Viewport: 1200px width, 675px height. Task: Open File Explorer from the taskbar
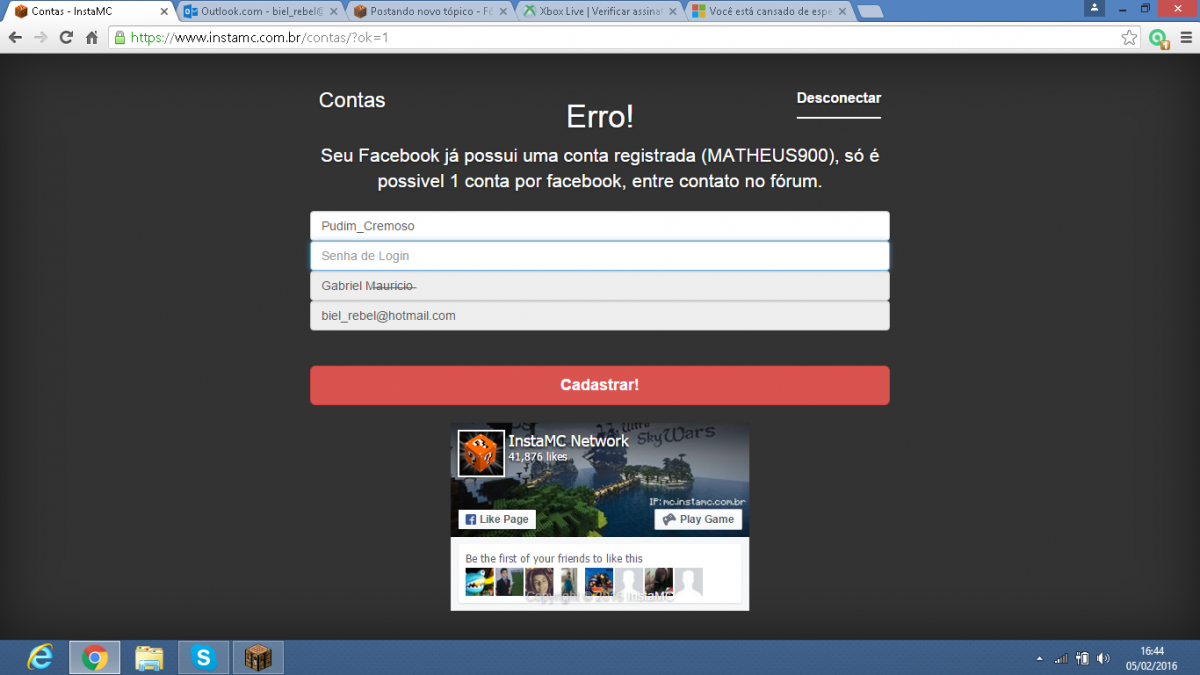click(x=149, y=657)
